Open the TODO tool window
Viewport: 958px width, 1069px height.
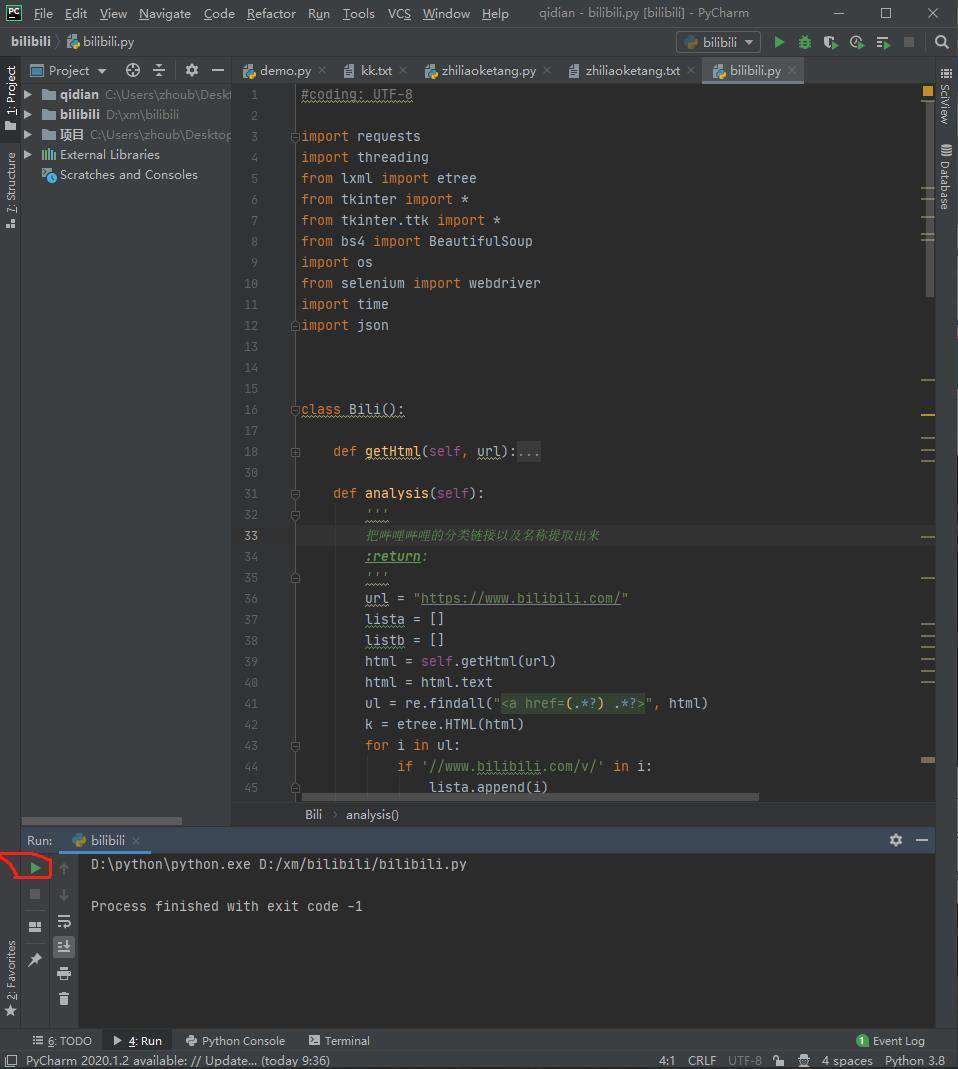pyautogui.click(x=62, y=1040)
